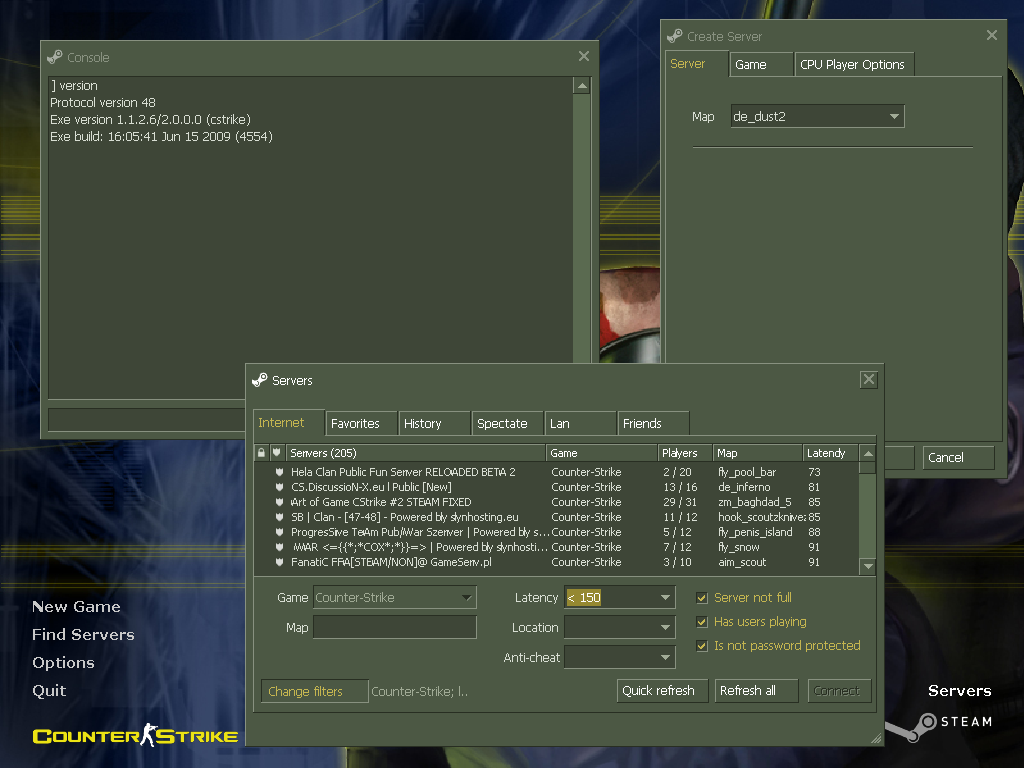The width and height of the screenshot is (1024, 768).
Task: Sort servers by VAC shield column icon
Action: pyautogui.click(x=276, y=453)
